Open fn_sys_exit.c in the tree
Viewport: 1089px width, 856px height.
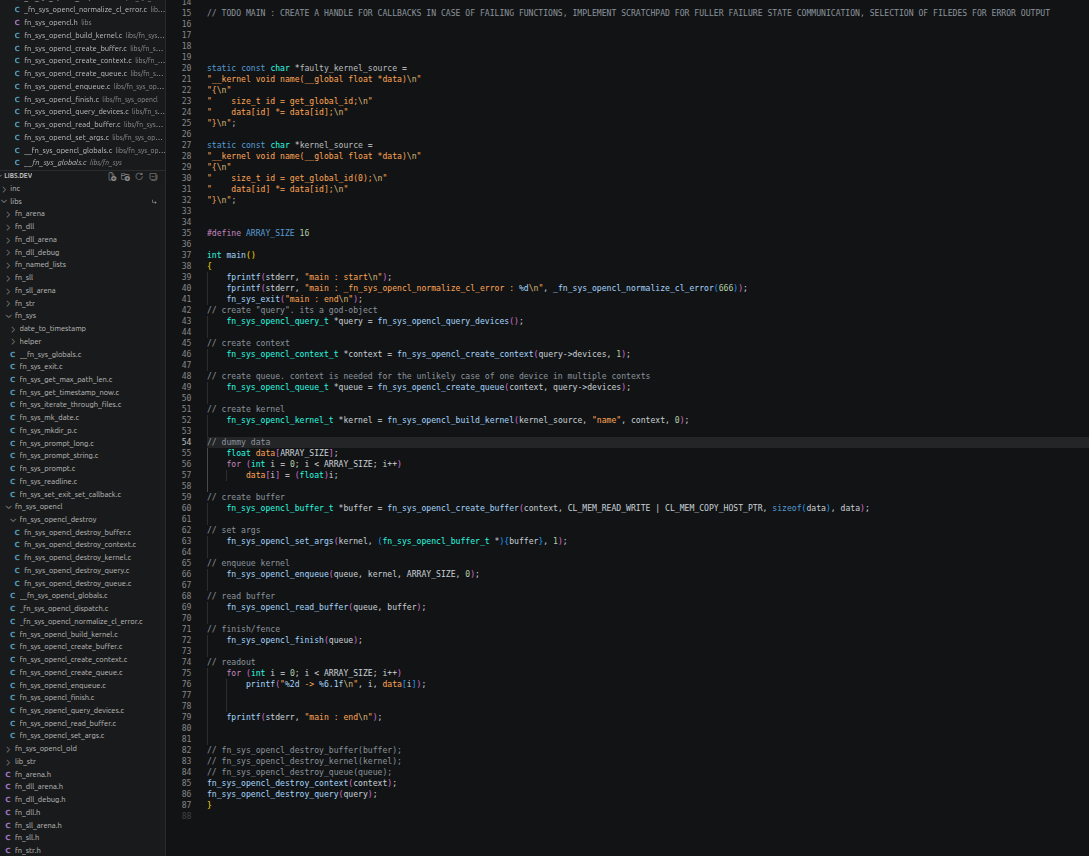[41, 367]
